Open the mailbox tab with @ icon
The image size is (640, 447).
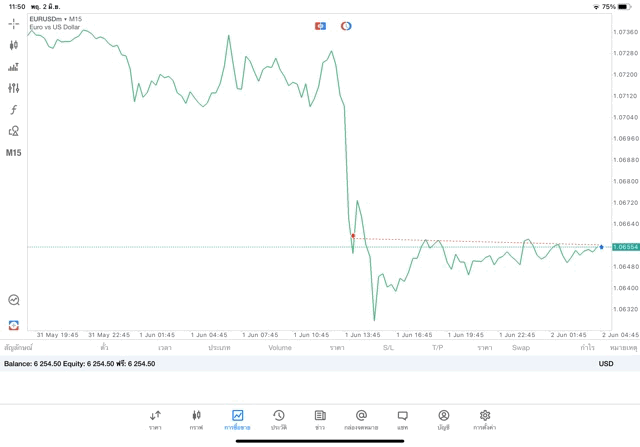tap(361, 419)
